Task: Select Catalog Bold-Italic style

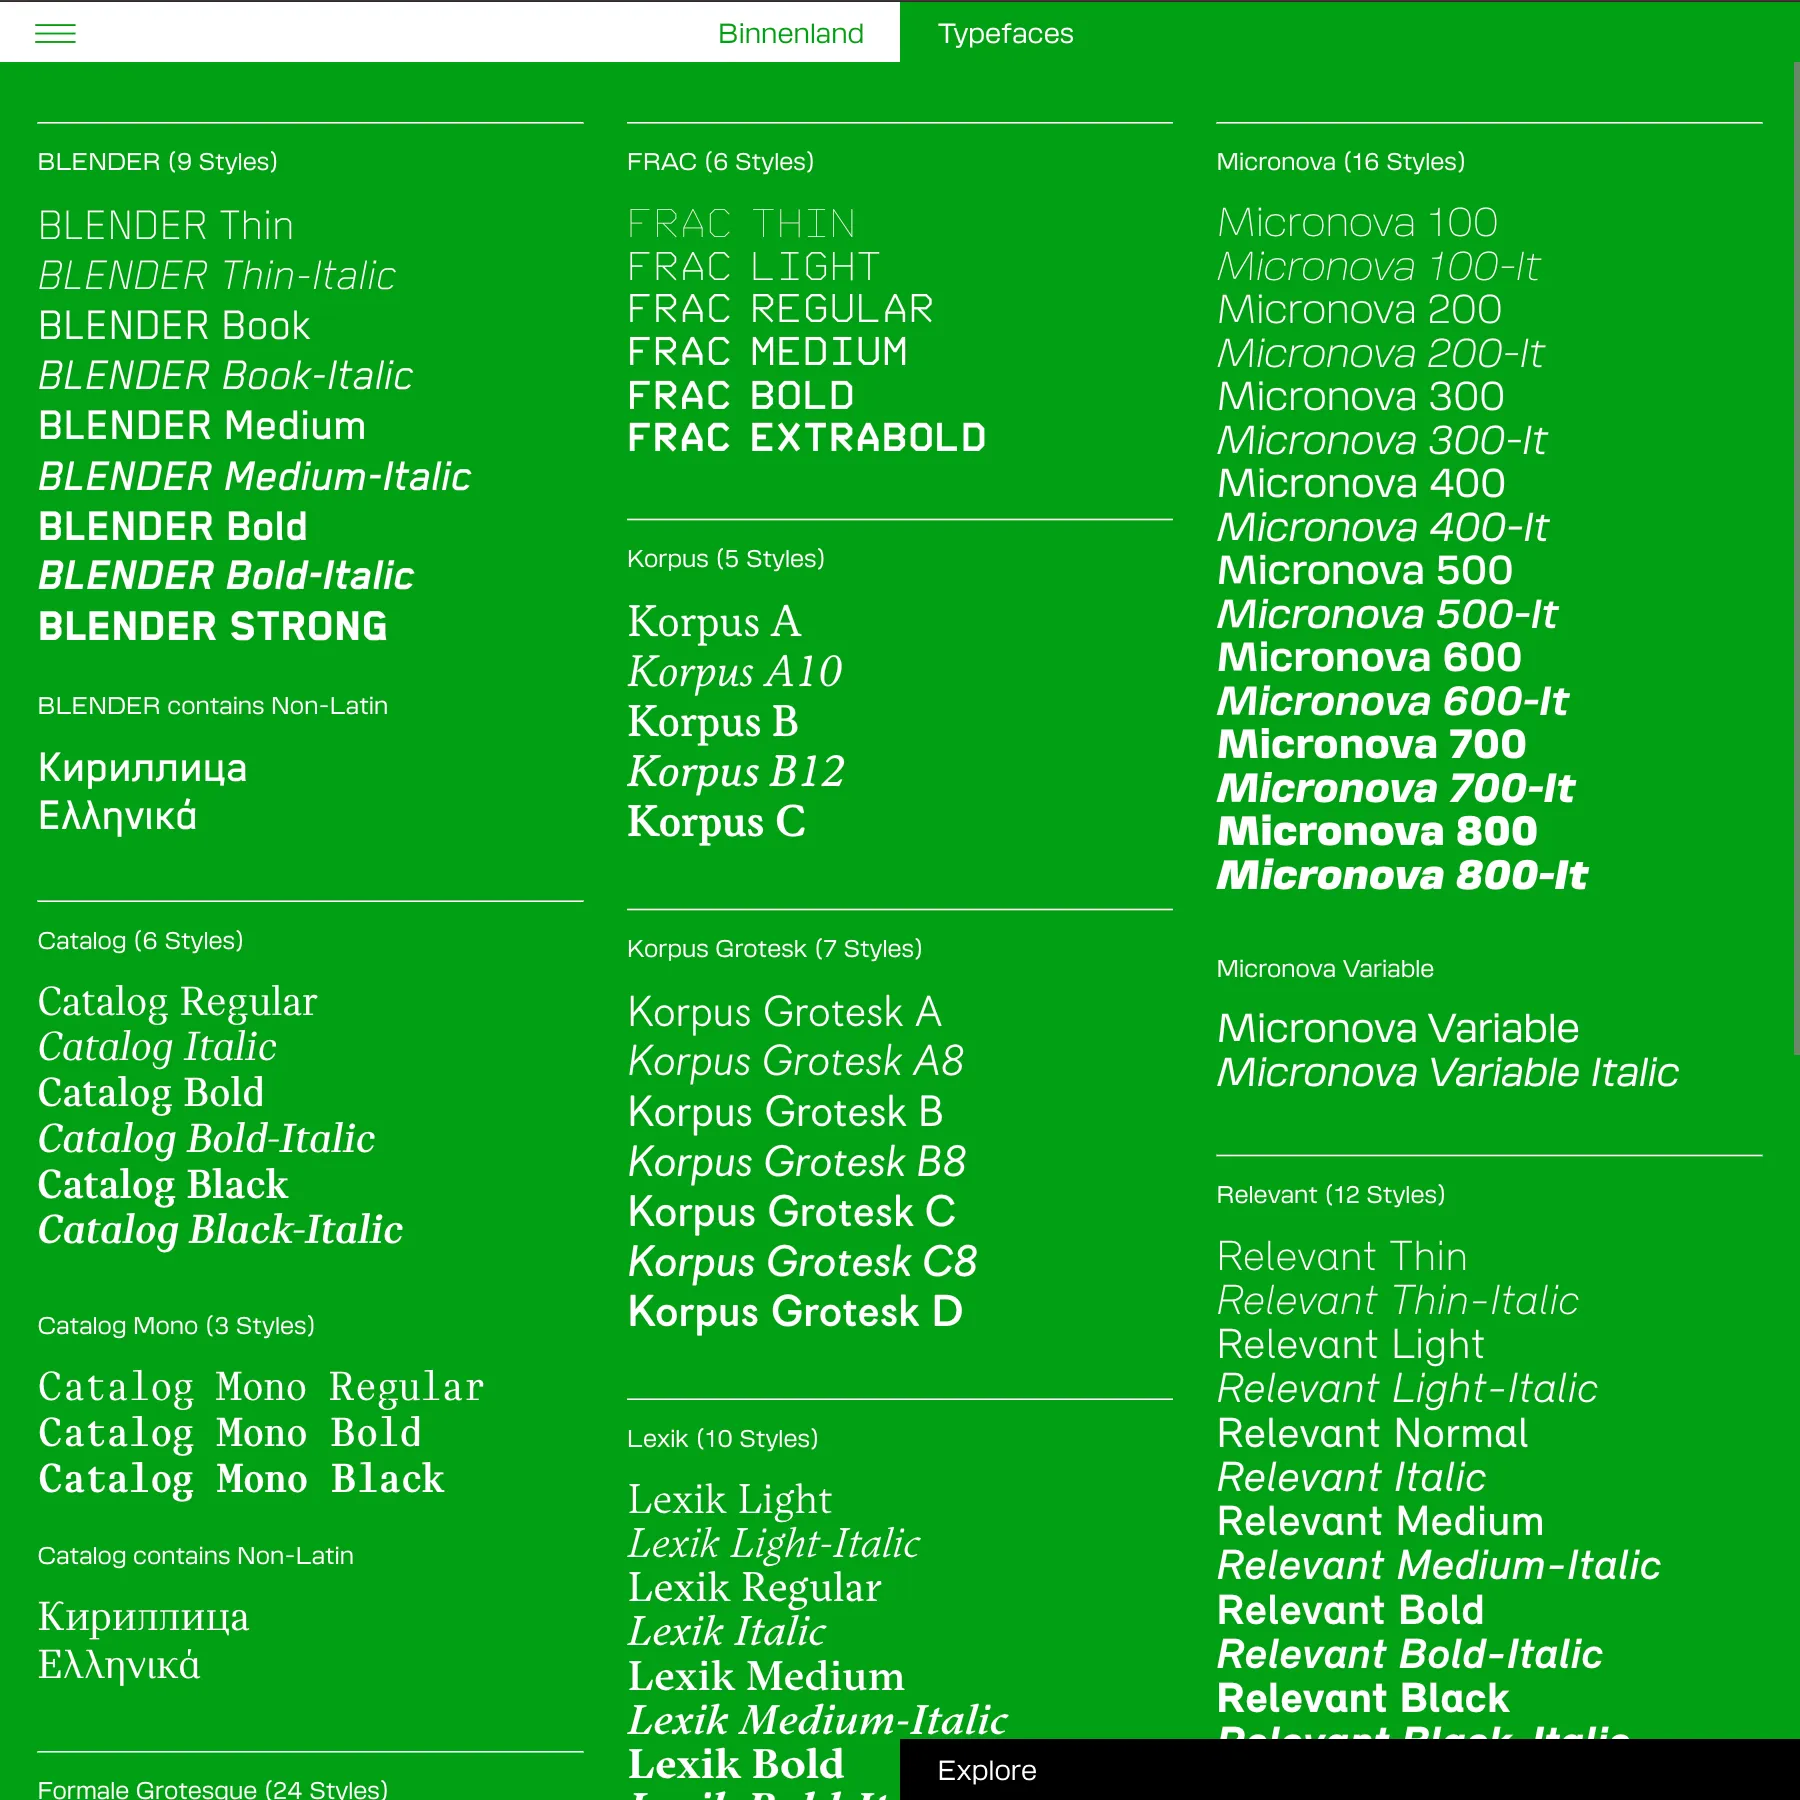Action: click(x=205, y=1138)
